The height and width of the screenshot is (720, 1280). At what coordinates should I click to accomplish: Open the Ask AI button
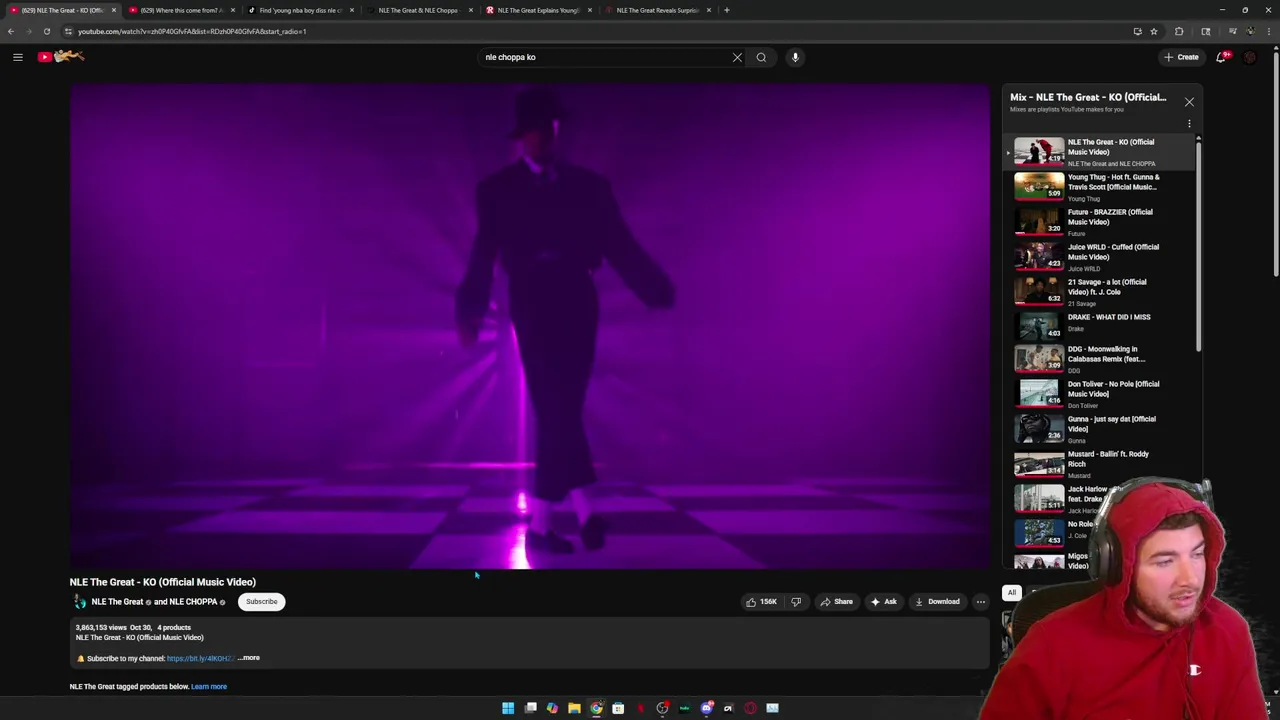pos(884,602)
